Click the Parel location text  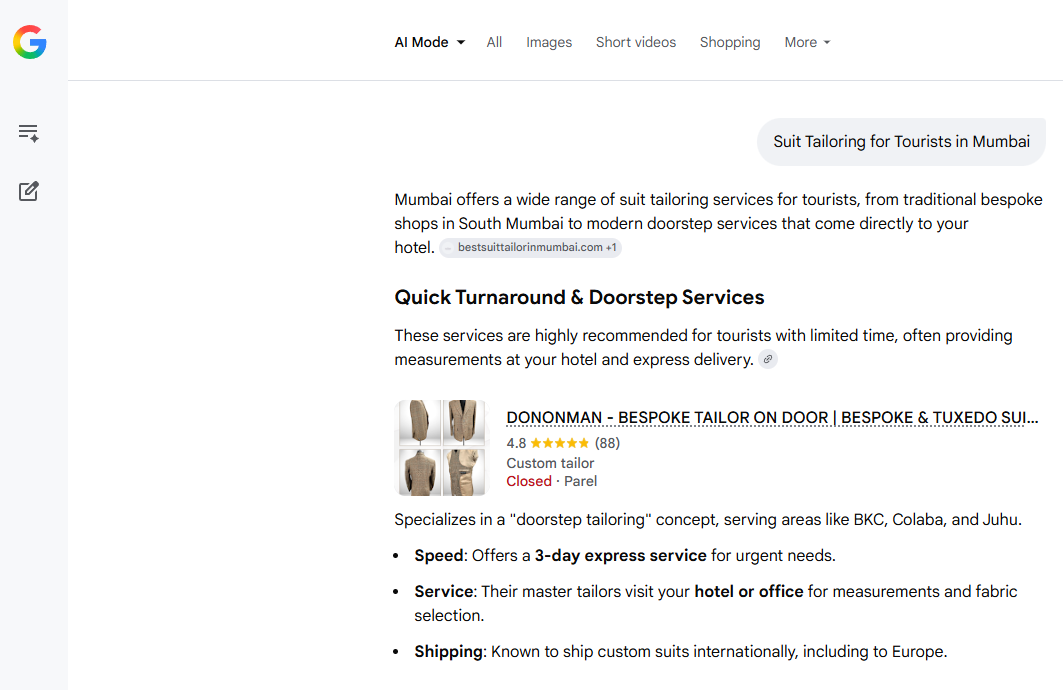point(581,481)
